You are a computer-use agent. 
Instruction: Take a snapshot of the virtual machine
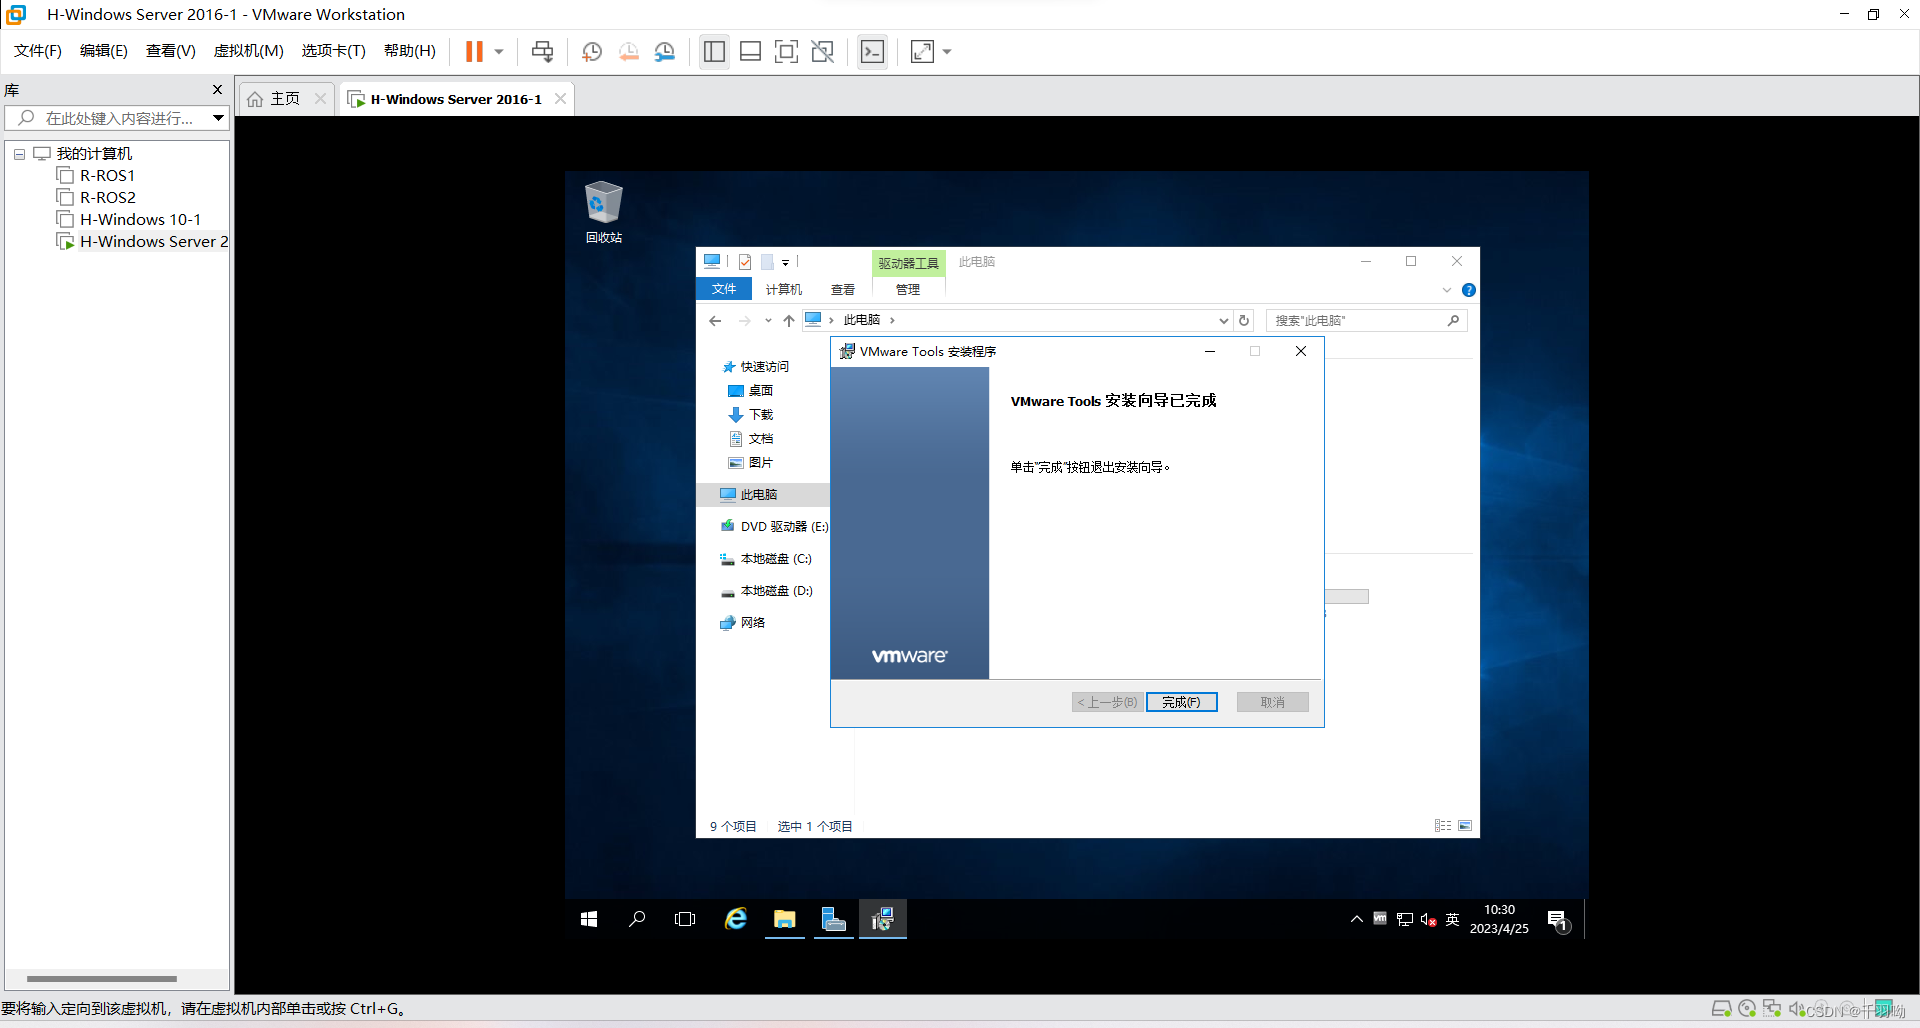click(592, 51)
